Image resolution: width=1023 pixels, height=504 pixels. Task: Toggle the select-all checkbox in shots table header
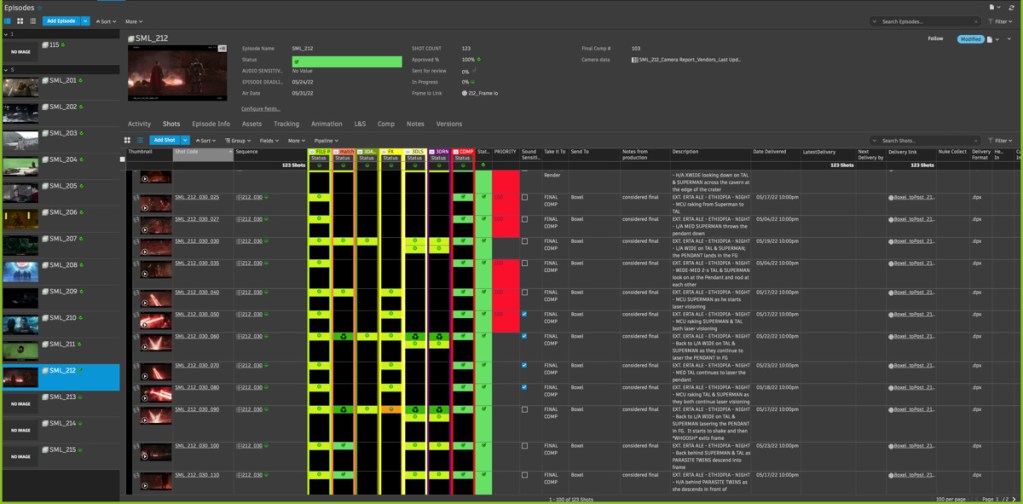pyautogui.click(x=123, y=159)
